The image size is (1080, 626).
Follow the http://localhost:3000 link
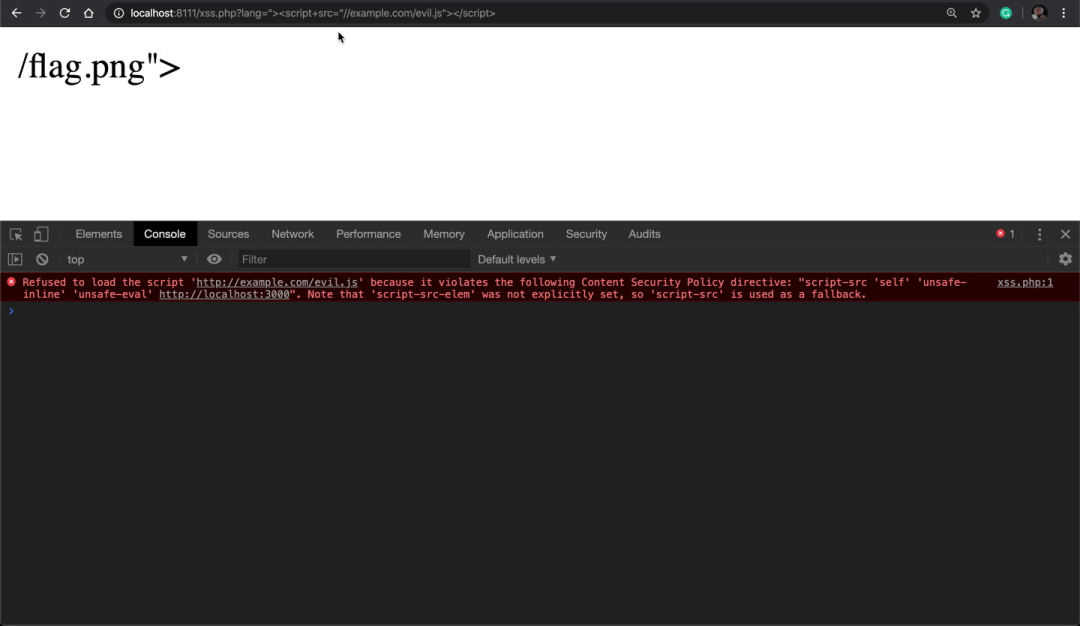(x=224, y=294)
